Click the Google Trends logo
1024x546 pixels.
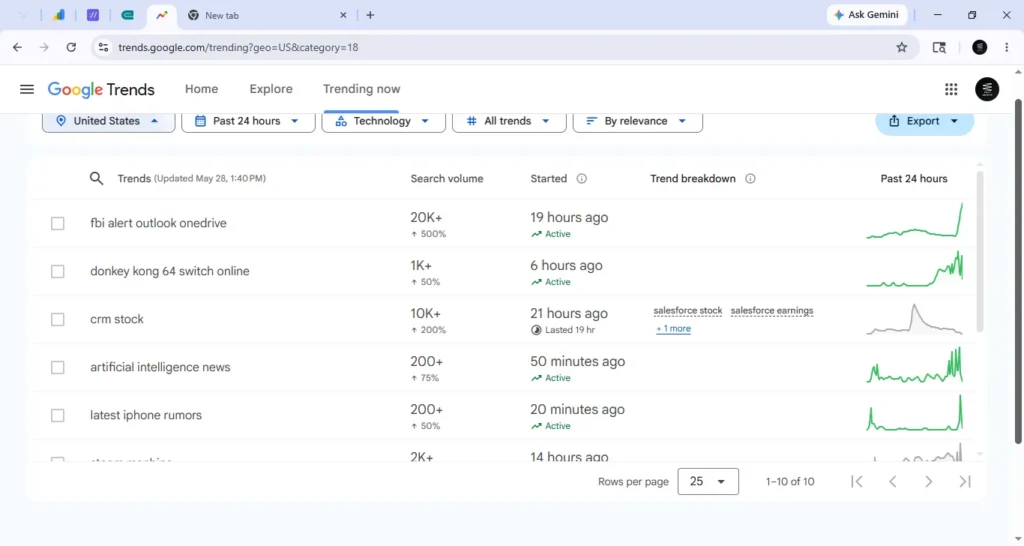pos(101,89)
